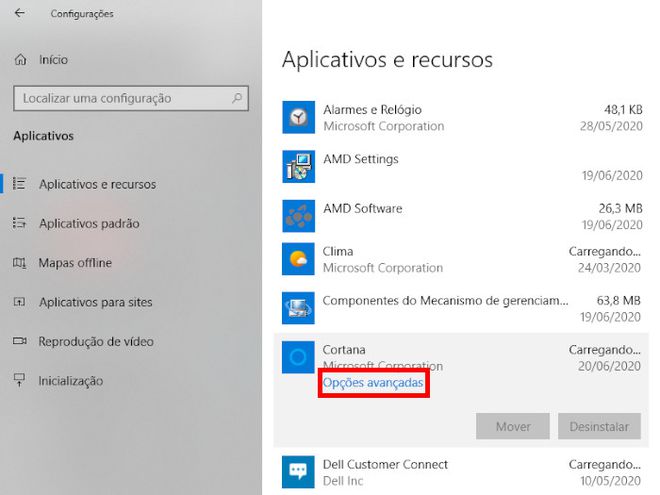
Task: Click the 20/06/2020 date for Cortana
Action: pyautogui.click(x=609, y=366)
